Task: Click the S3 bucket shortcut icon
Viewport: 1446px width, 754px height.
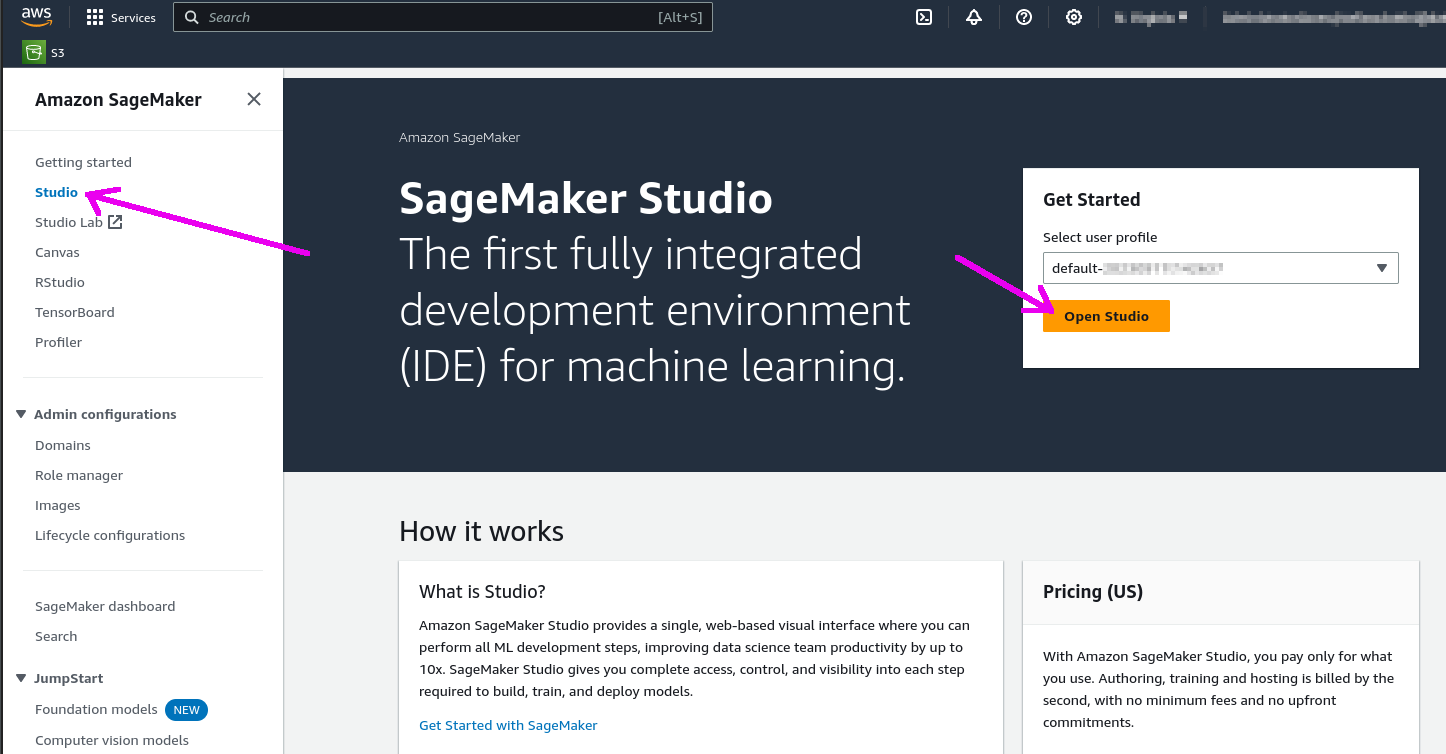Action: coord(34,52)
